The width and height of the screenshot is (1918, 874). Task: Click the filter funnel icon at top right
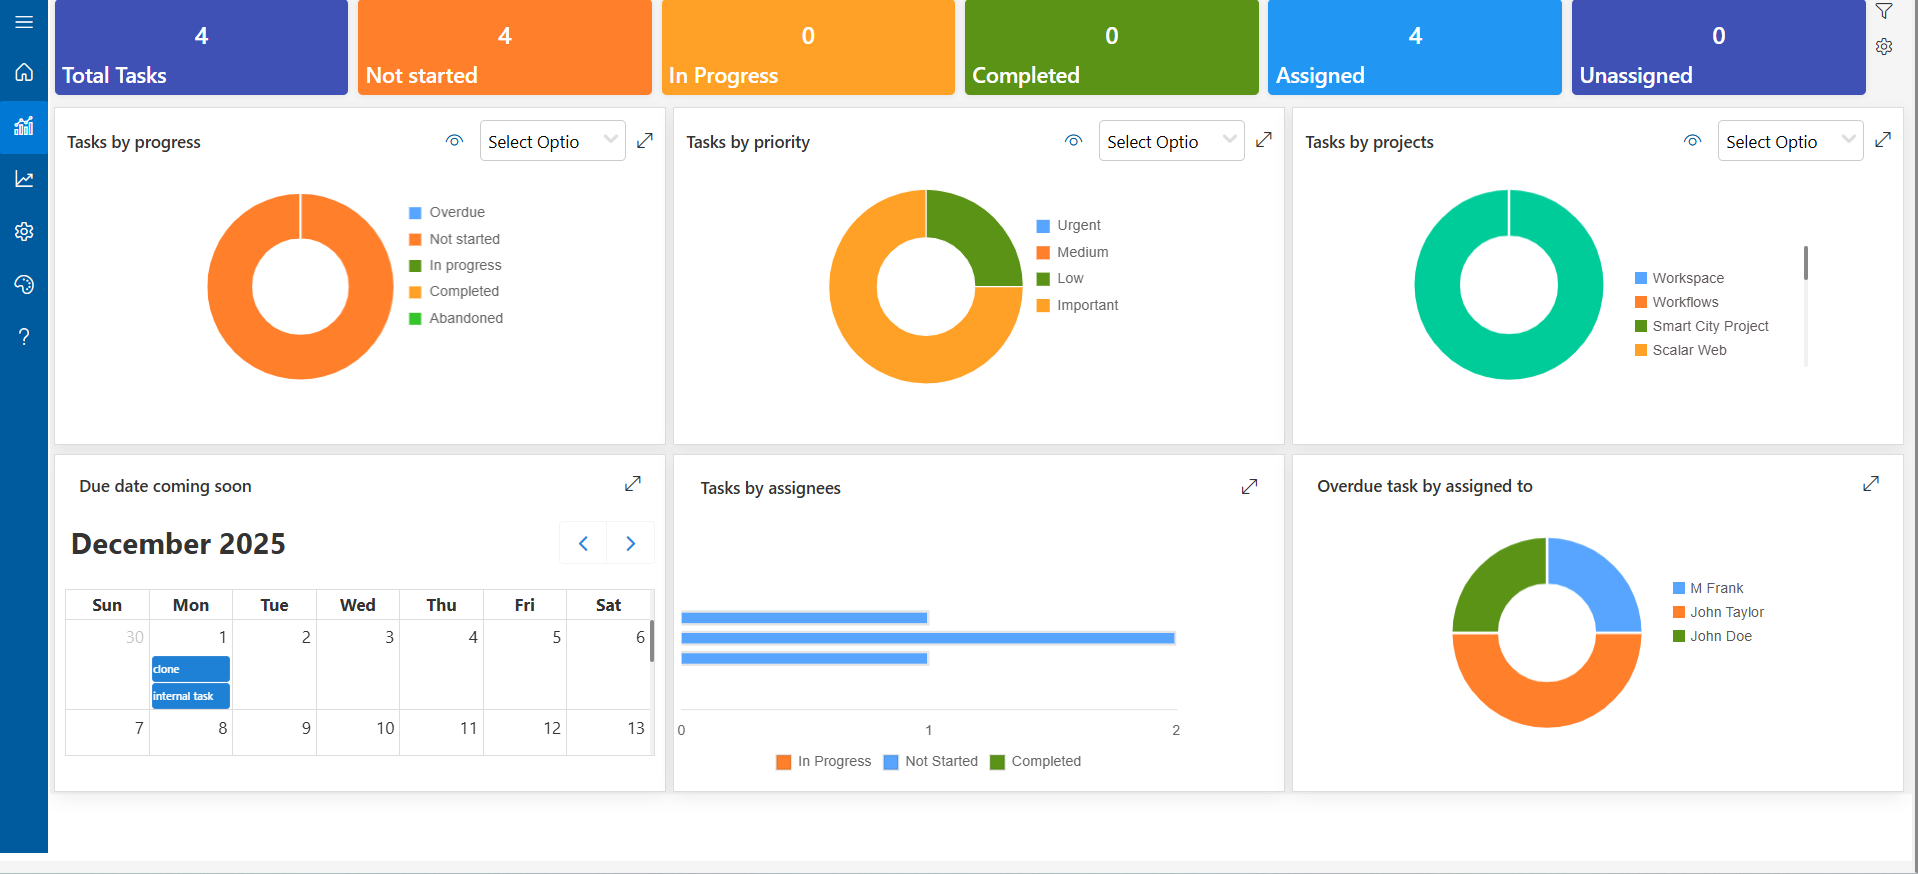point(1884,12)
